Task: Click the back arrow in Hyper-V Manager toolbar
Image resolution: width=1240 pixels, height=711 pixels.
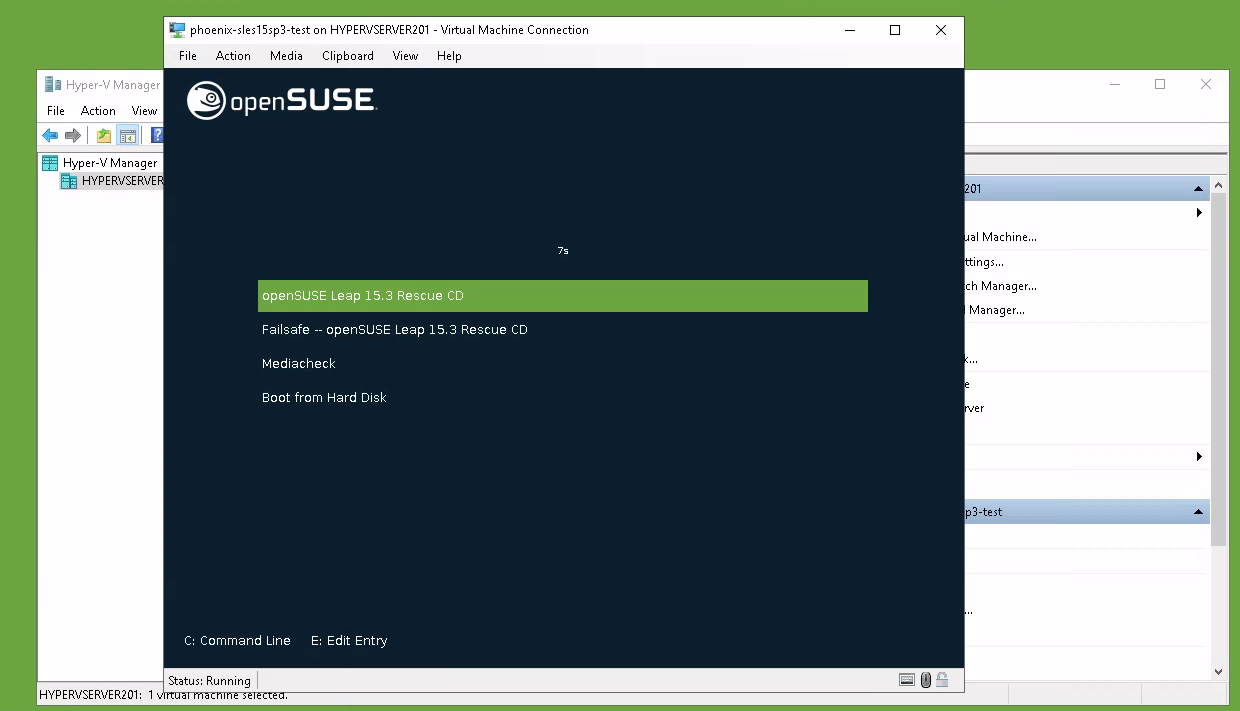Action: coord(51,135)
